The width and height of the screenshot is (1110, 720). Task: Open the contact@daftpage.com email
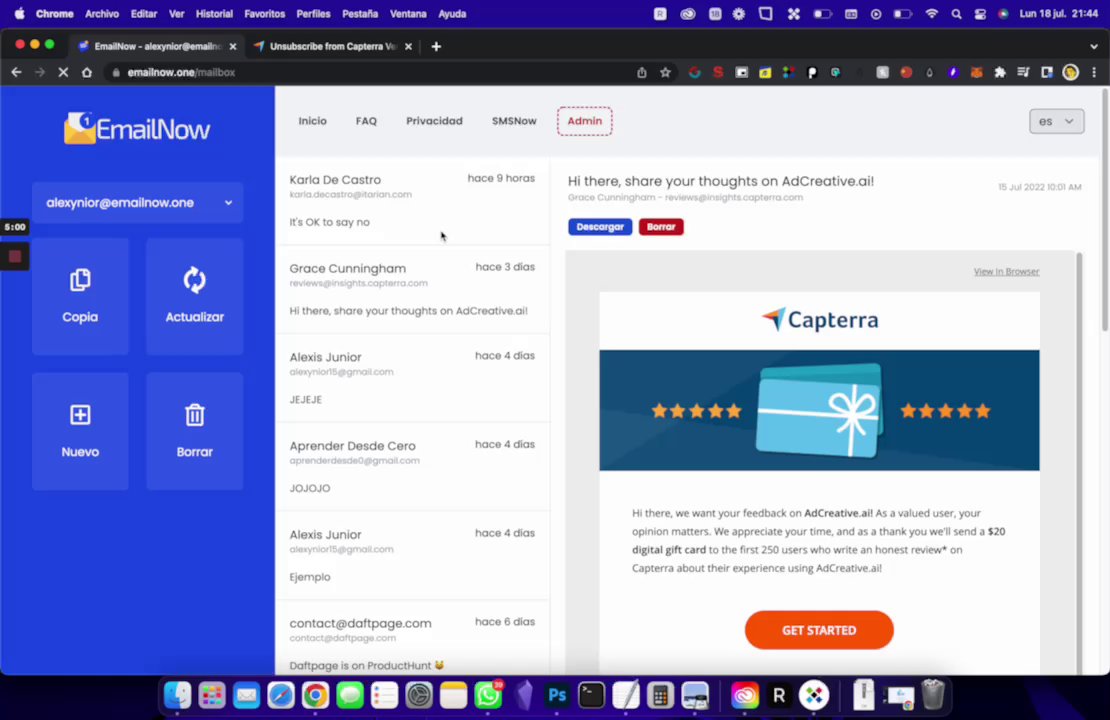pyautogui.click(x=412, y=638)
